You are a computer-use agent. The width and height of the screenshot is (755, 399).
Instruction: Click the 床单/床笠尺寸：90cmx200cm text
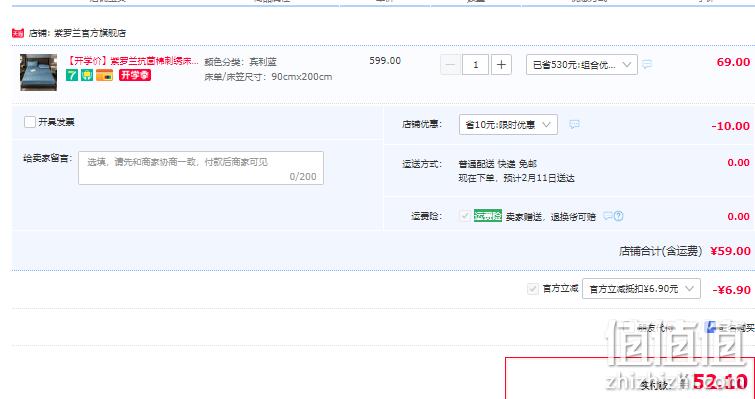pos(268,77)
